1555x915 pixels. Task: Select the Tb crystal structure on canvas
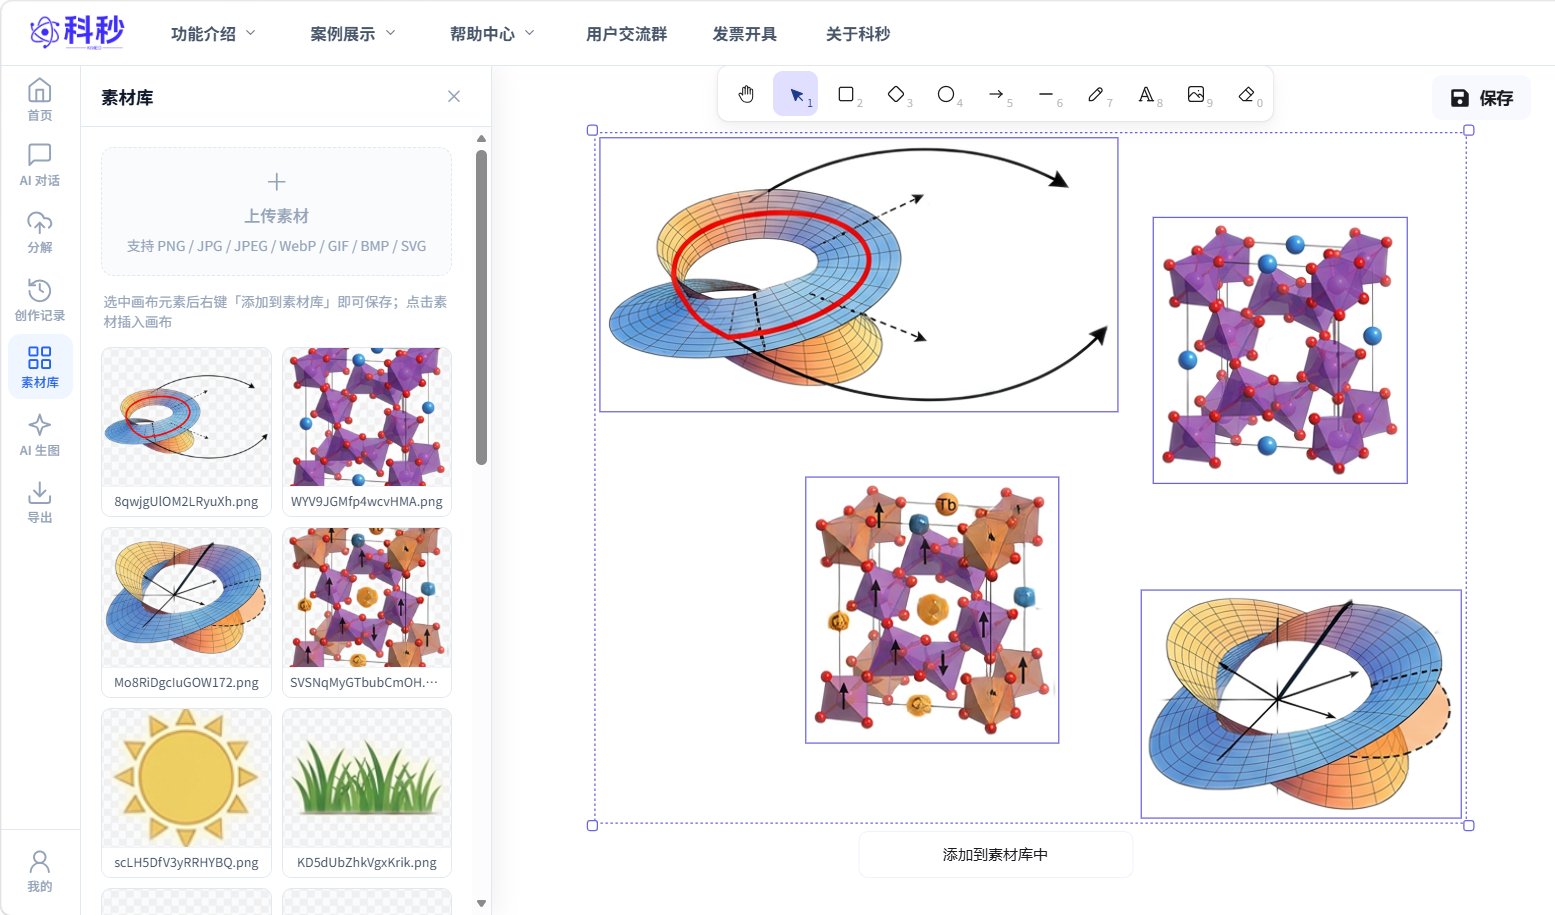coord(932,610)
